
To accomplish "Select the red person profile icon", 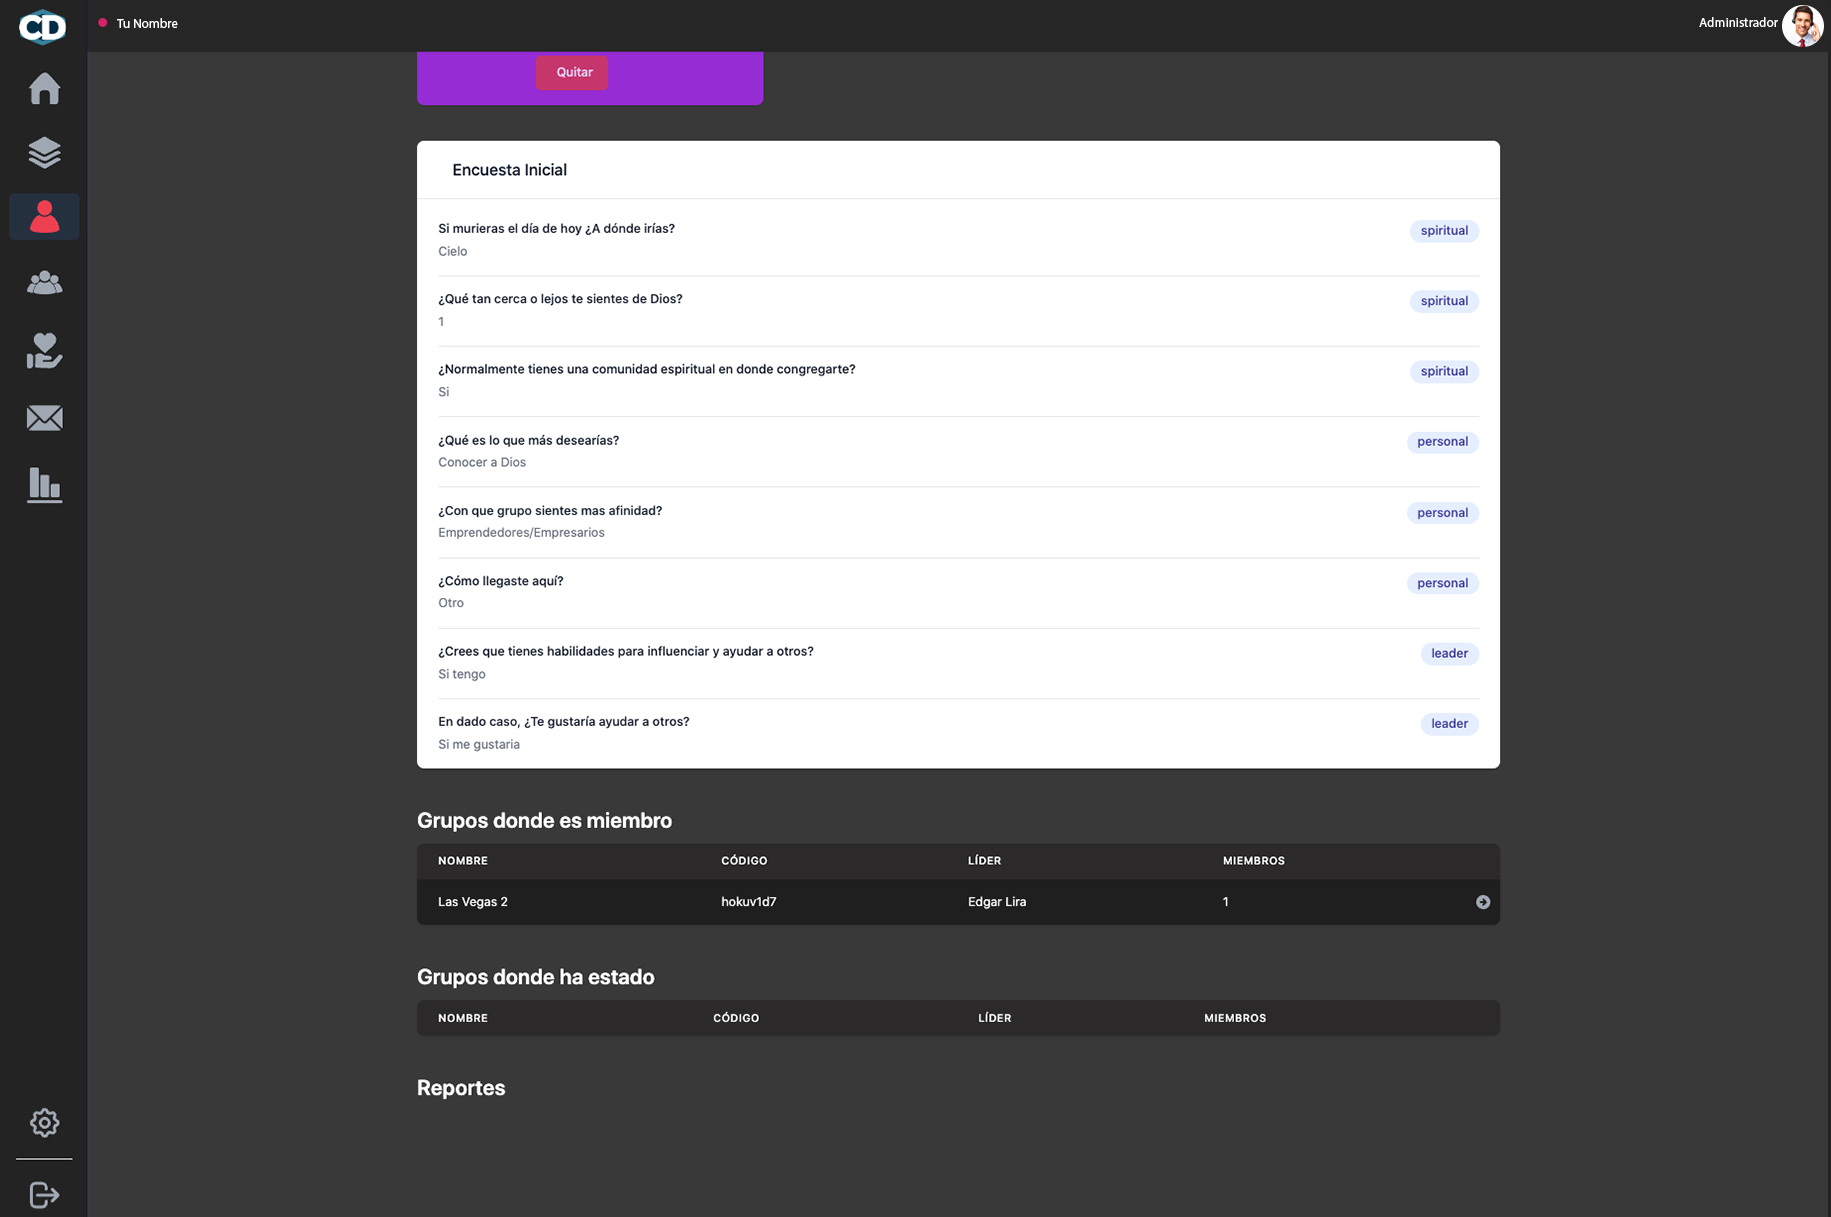I will [44, 216].
